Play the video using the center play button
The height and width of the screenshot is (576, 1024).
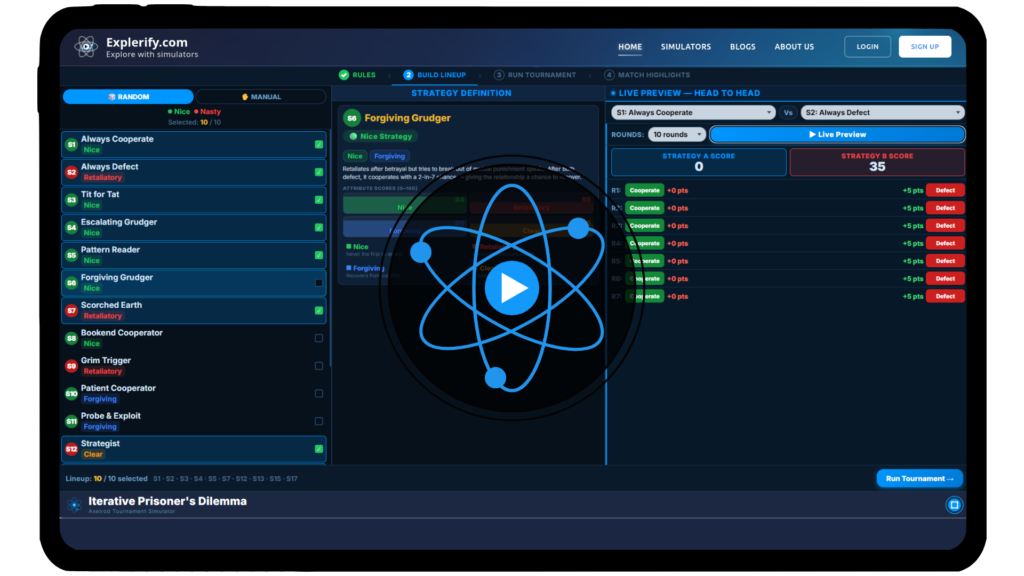click(x=511, y=288)
